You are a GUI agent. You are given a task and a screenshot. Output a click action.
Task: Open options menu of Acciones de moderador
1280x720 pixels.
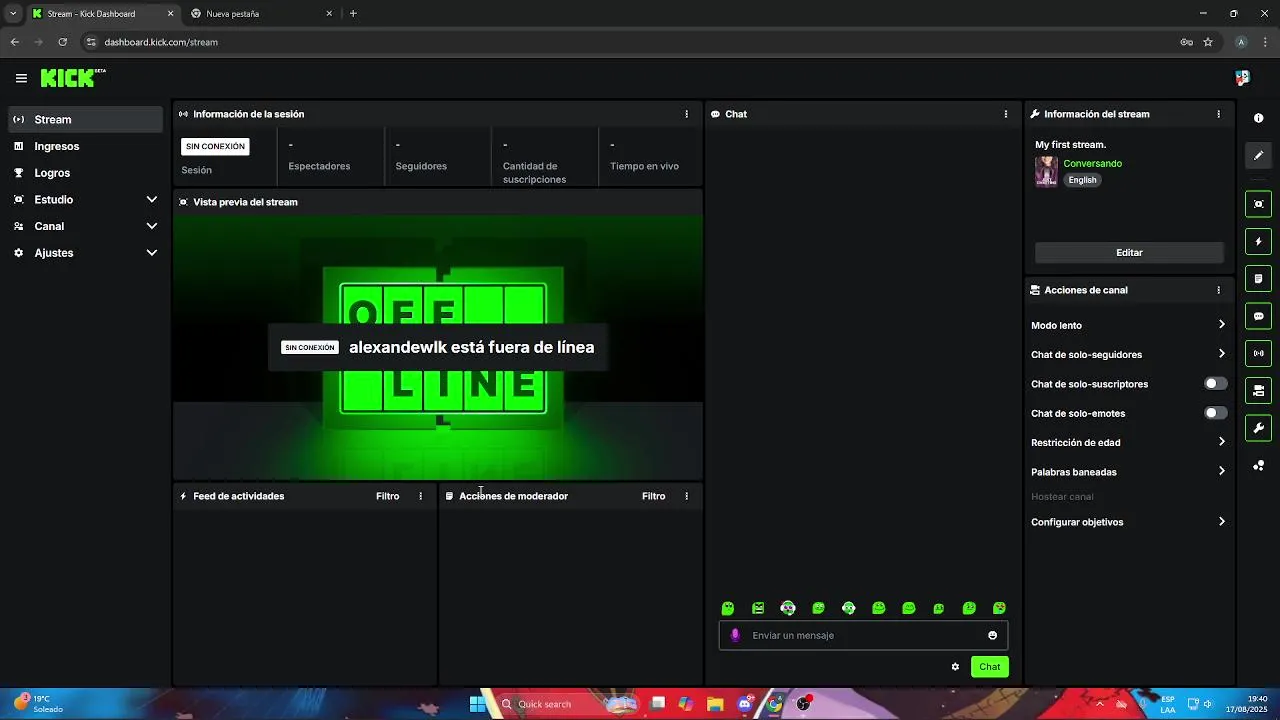686,496
